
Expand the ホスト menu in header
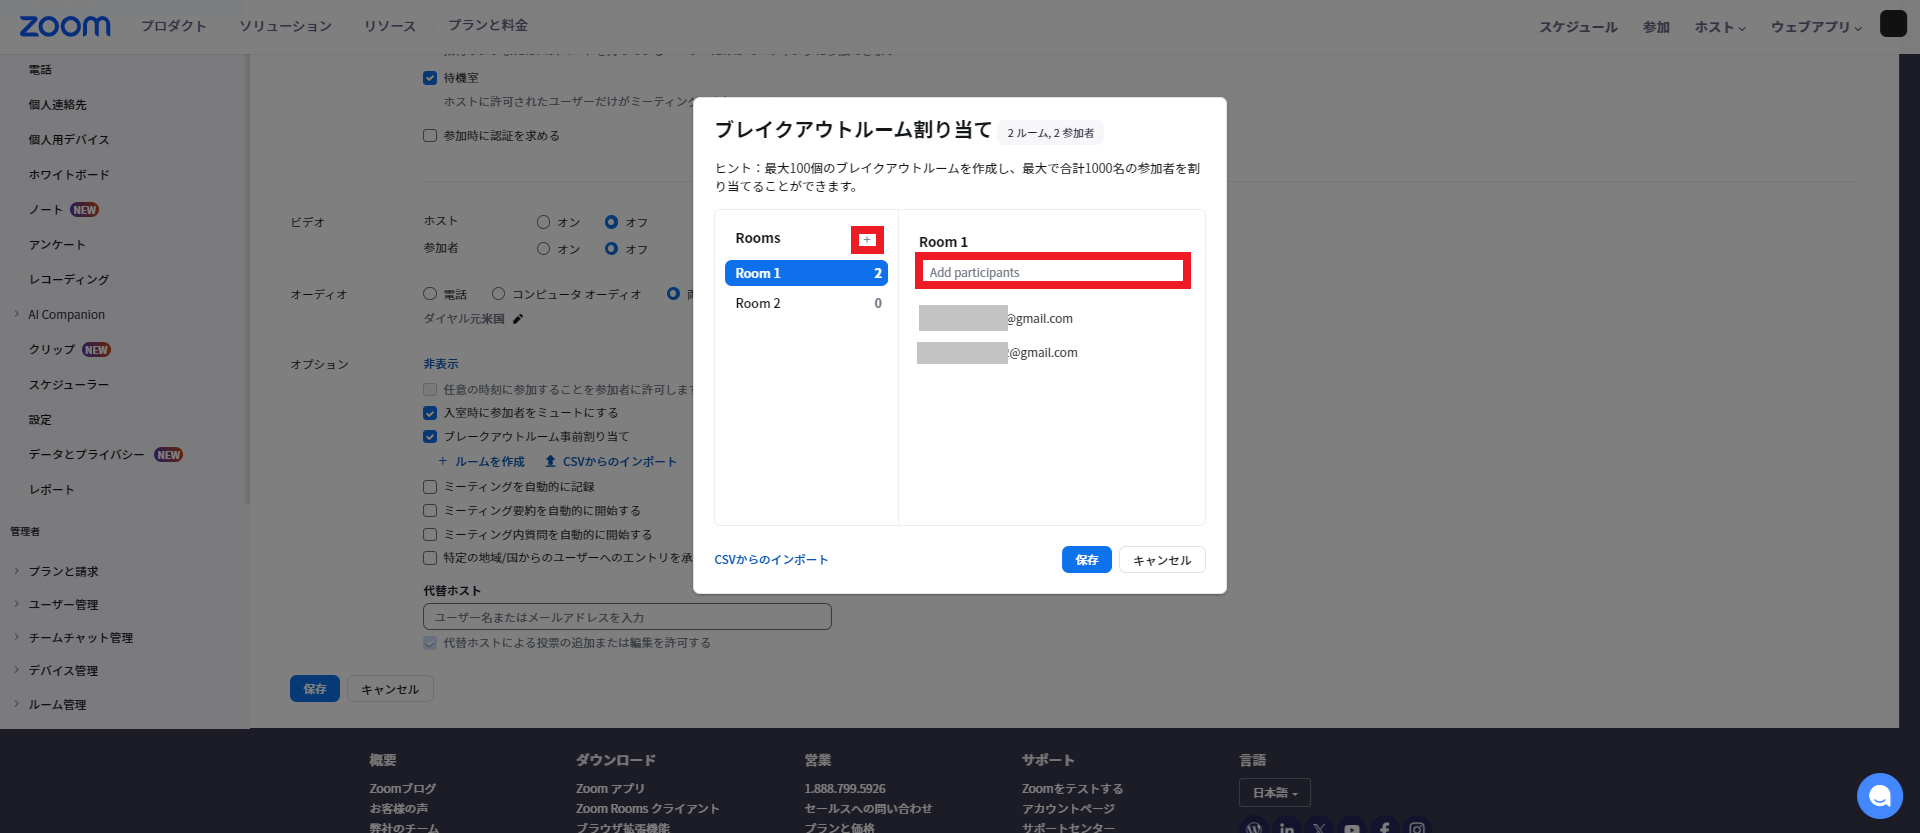(1719, 27)
